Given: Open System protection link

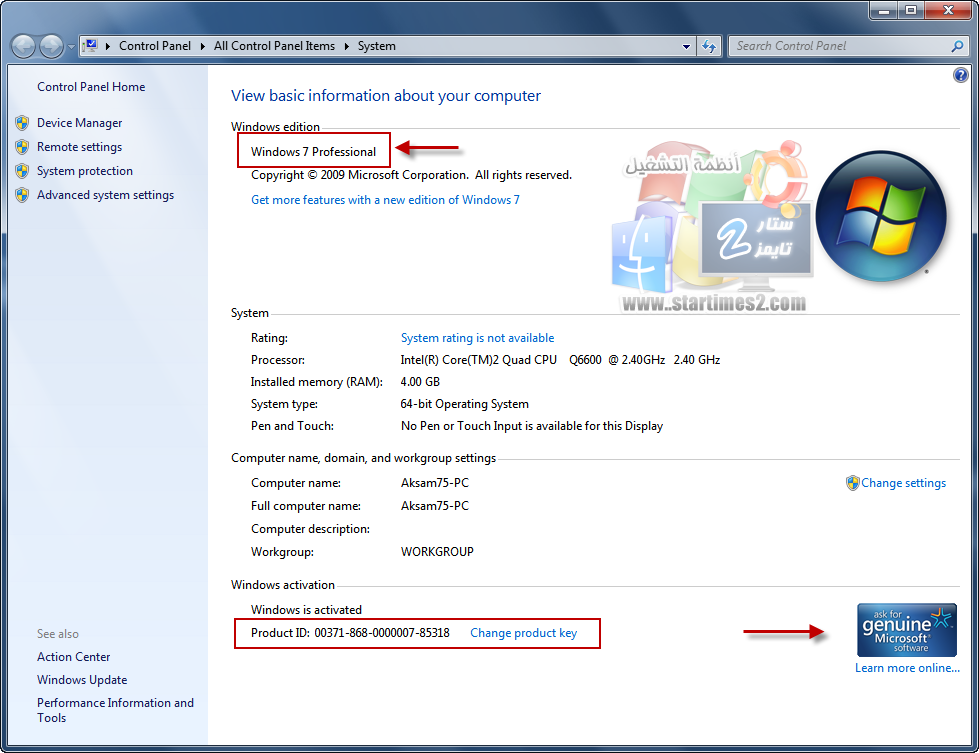Looking at the screenshot, I should [x=85, y=171].
